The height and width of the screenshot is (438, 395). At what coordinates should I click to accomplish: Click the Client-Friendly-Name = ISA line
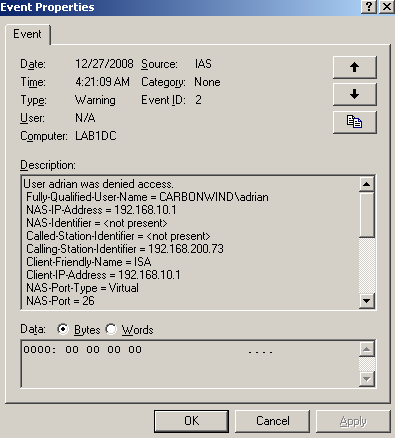pyautogui.click(x=89, y=262)
